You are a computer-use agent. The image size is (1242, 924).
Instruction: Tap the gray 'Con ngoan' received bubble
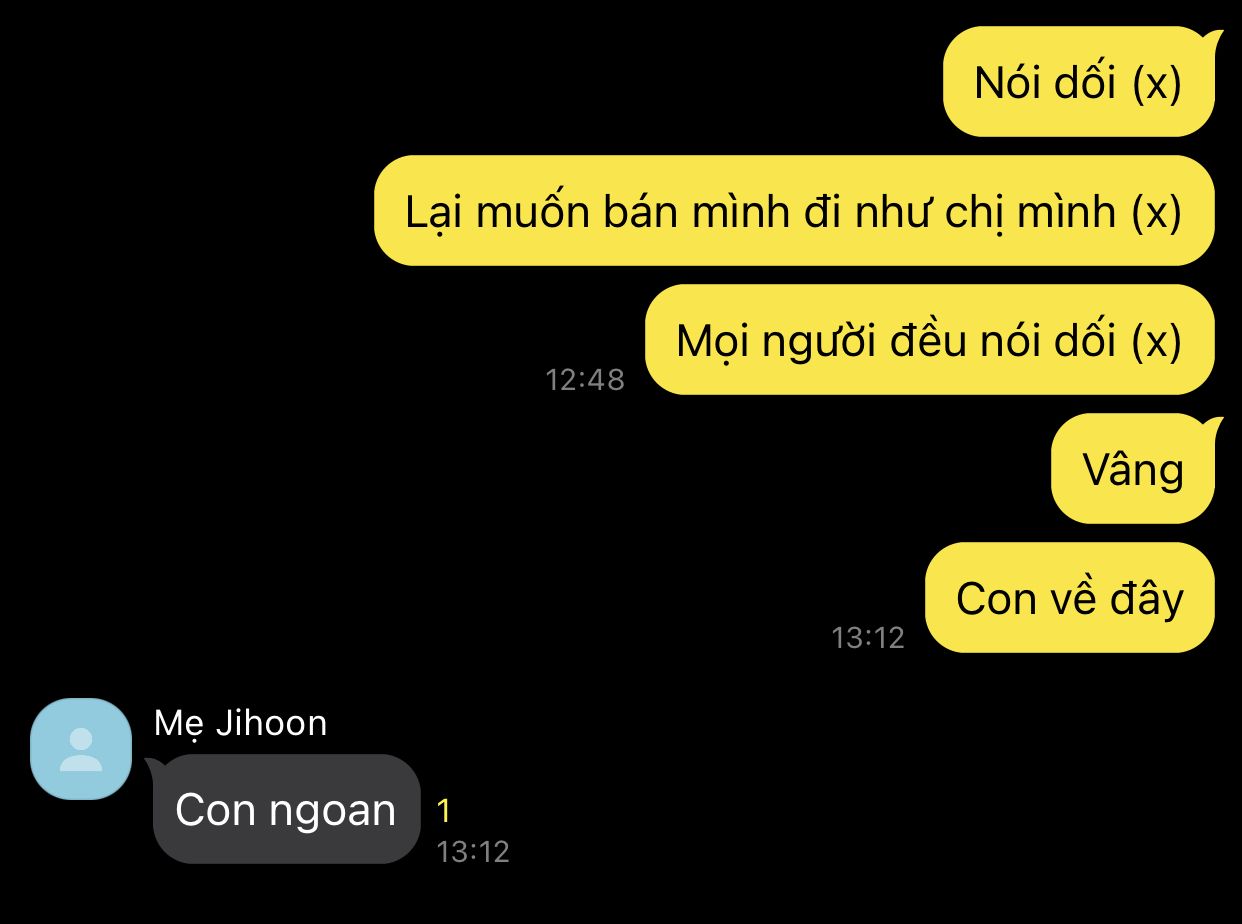[x=286, y=809]
